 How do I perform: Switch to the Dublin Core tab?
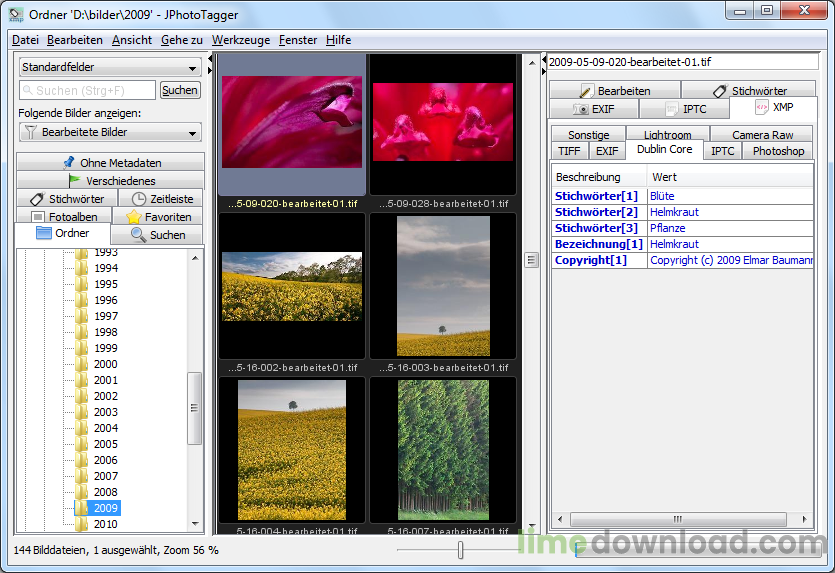[665, 149]
